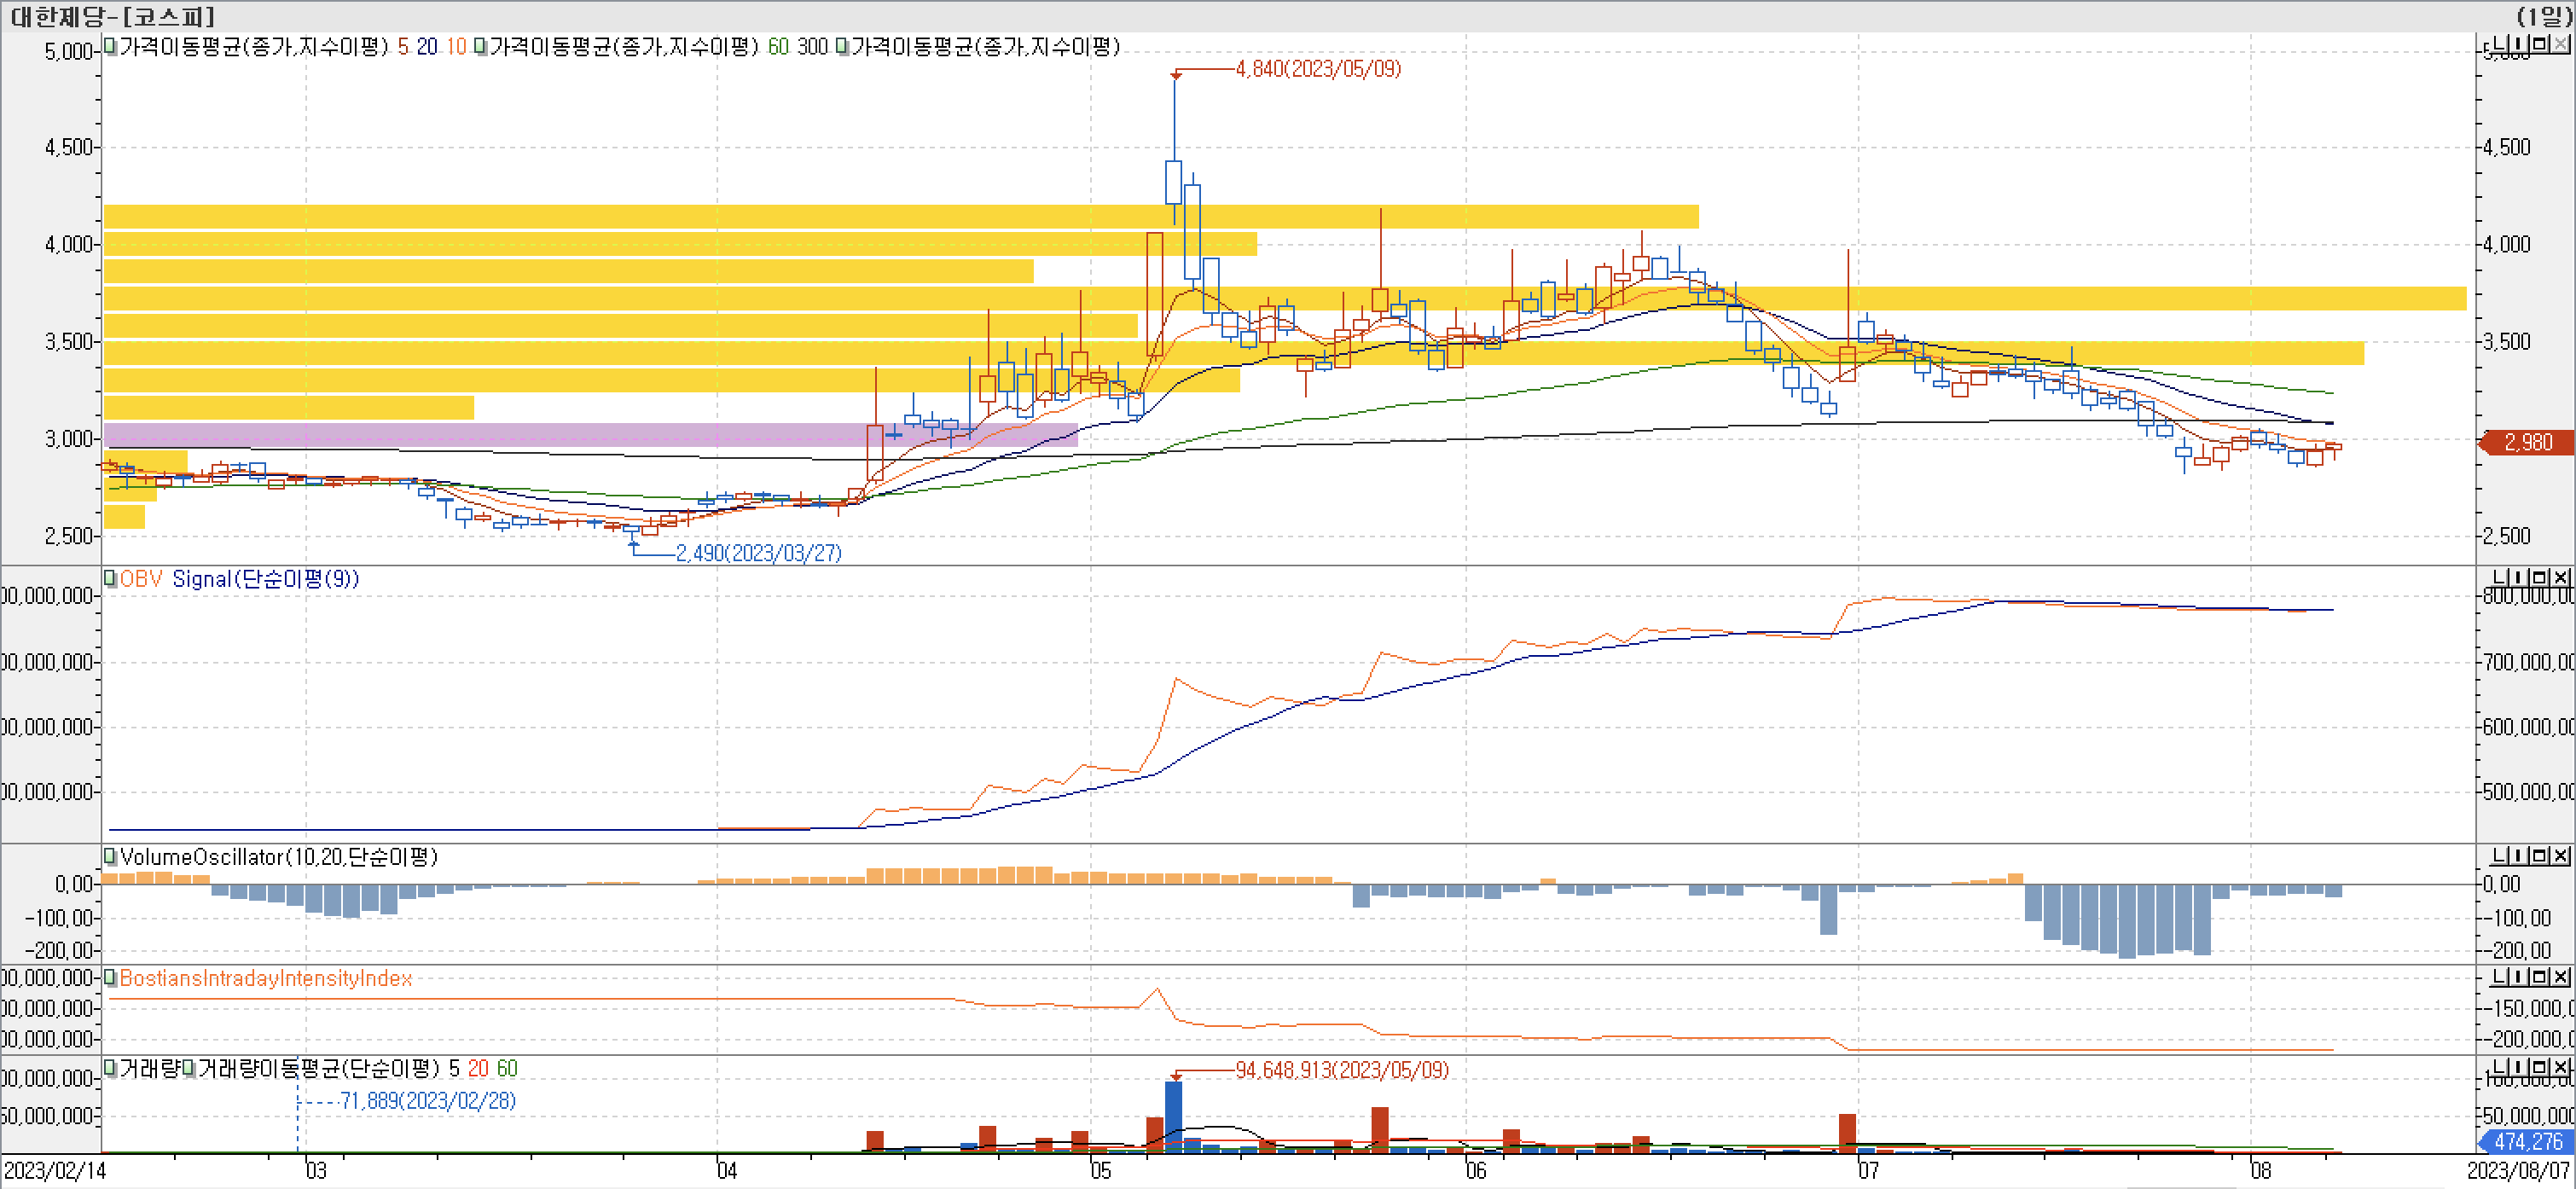Click the OBV panel's L-shaped scale icon
Image resolution: width=2576 pixels, height=1189 pixels.
point(2499,577)
